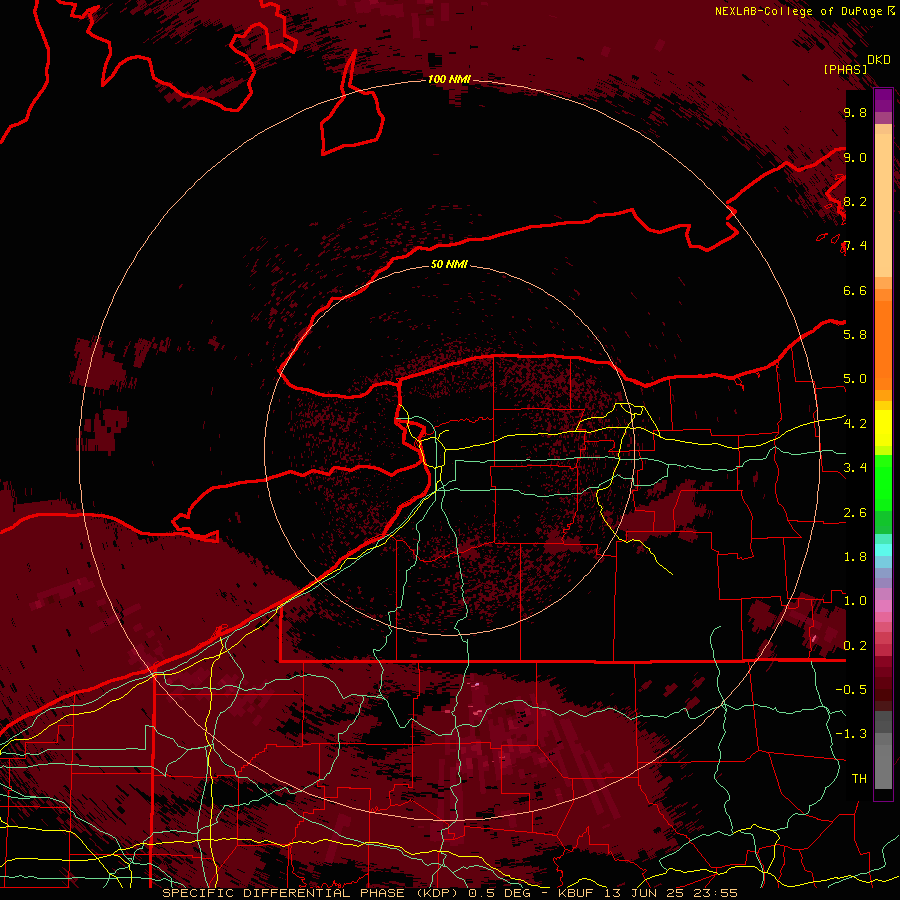Pick the peach segment of the color bar
Viewport: 900px width, 900px height.
[883, 207]
